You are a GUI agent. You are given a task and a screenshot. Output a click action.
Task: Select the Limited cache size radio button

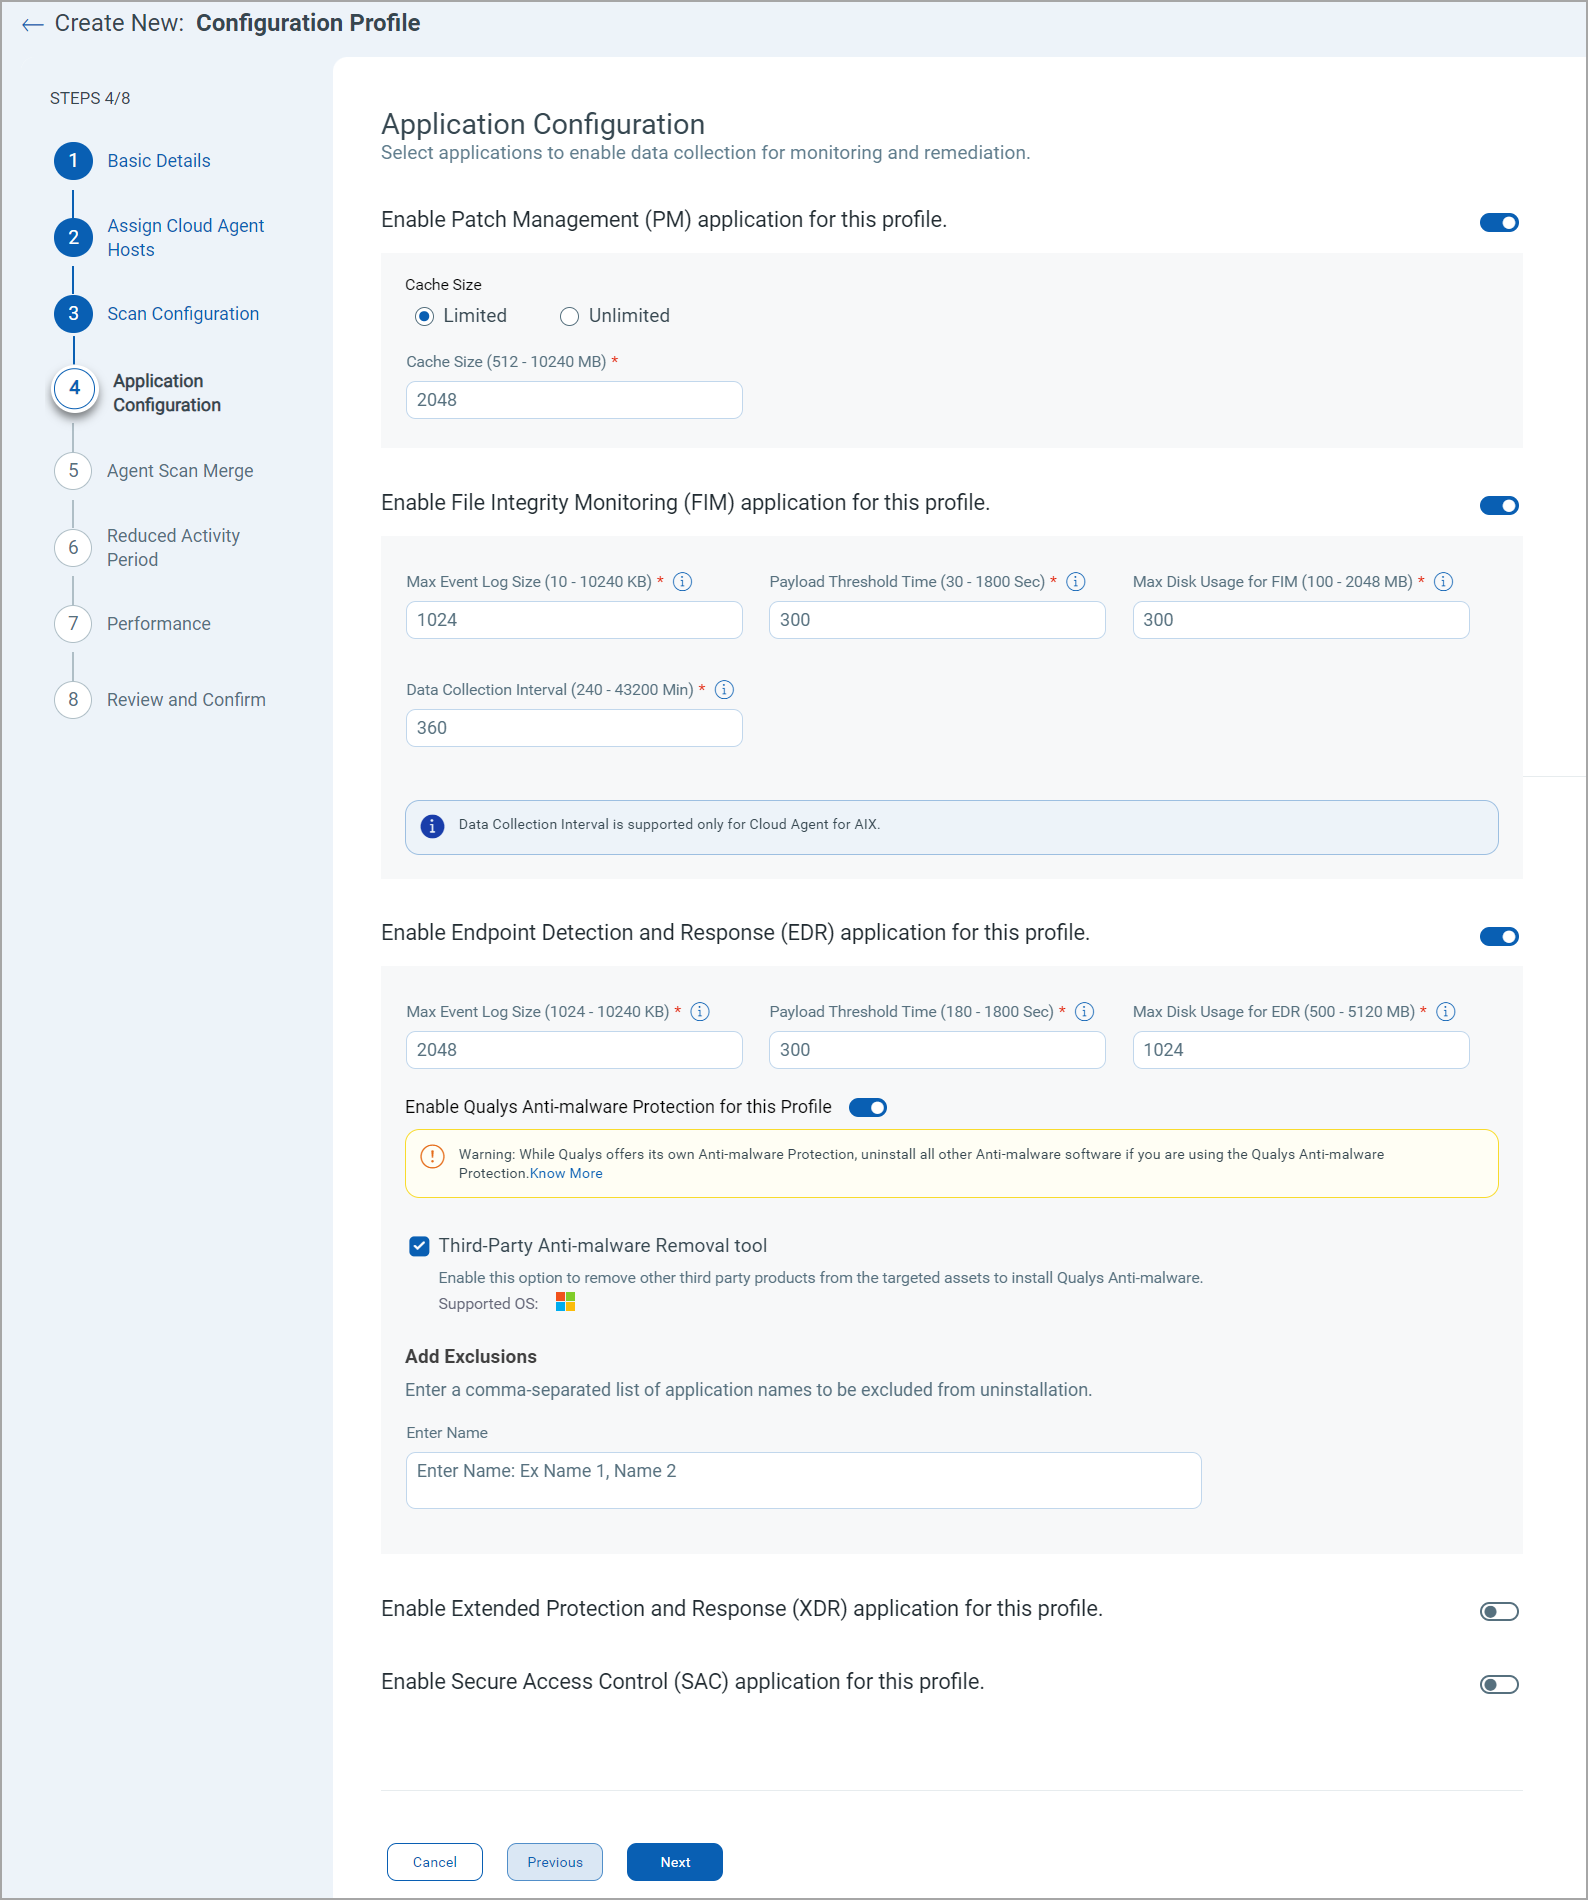coord(424,317)
